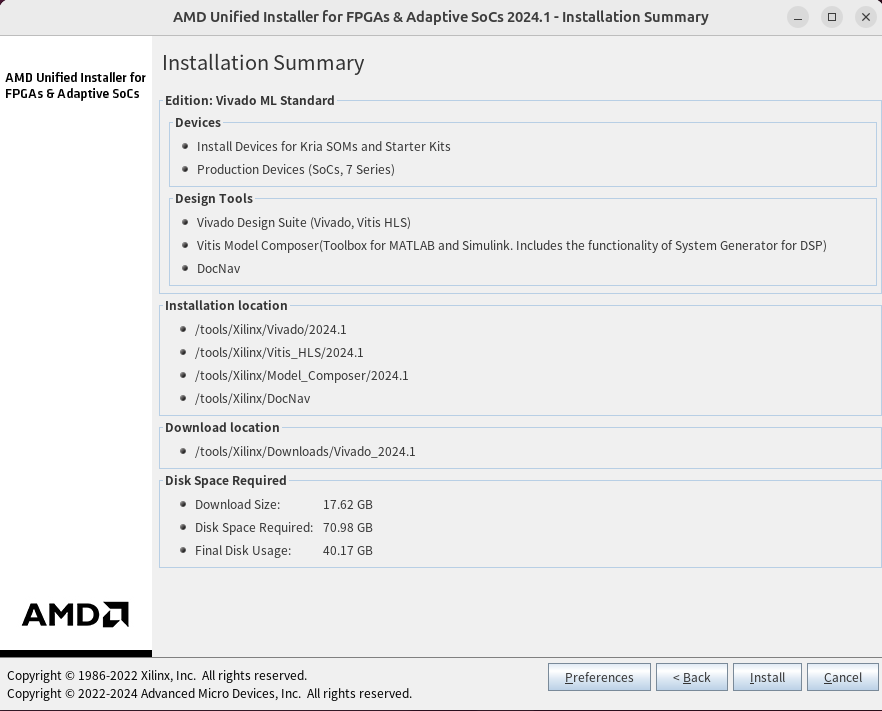Click the 17.62 GB download size value
Viewport: 882px width, 711px height.
[347, 504]
